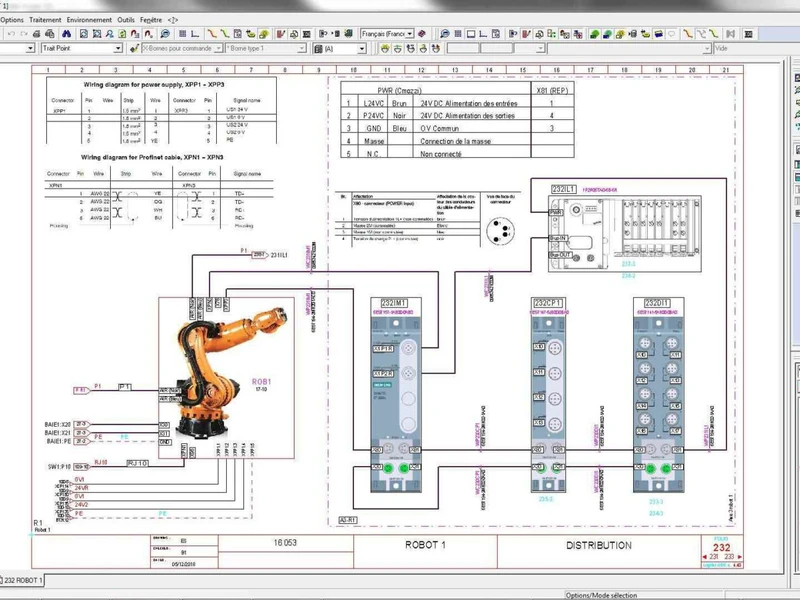Click the left L-shaped axis icon
800x600 pixels.
click(195, 34)
